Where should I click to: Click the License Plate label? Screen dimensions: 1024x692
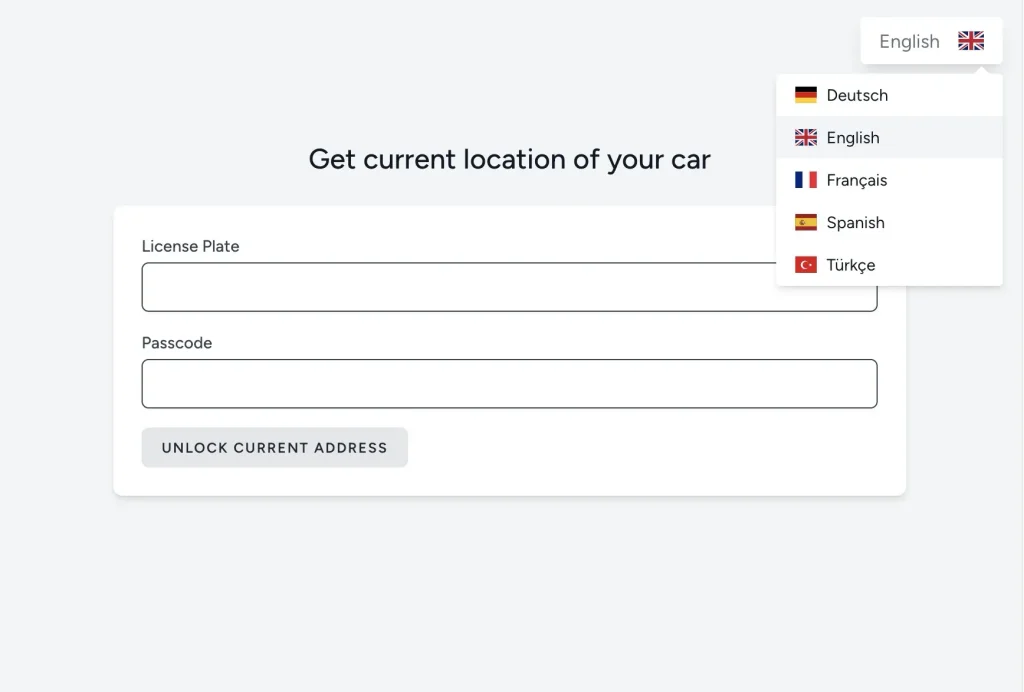(x=190, y=246)
